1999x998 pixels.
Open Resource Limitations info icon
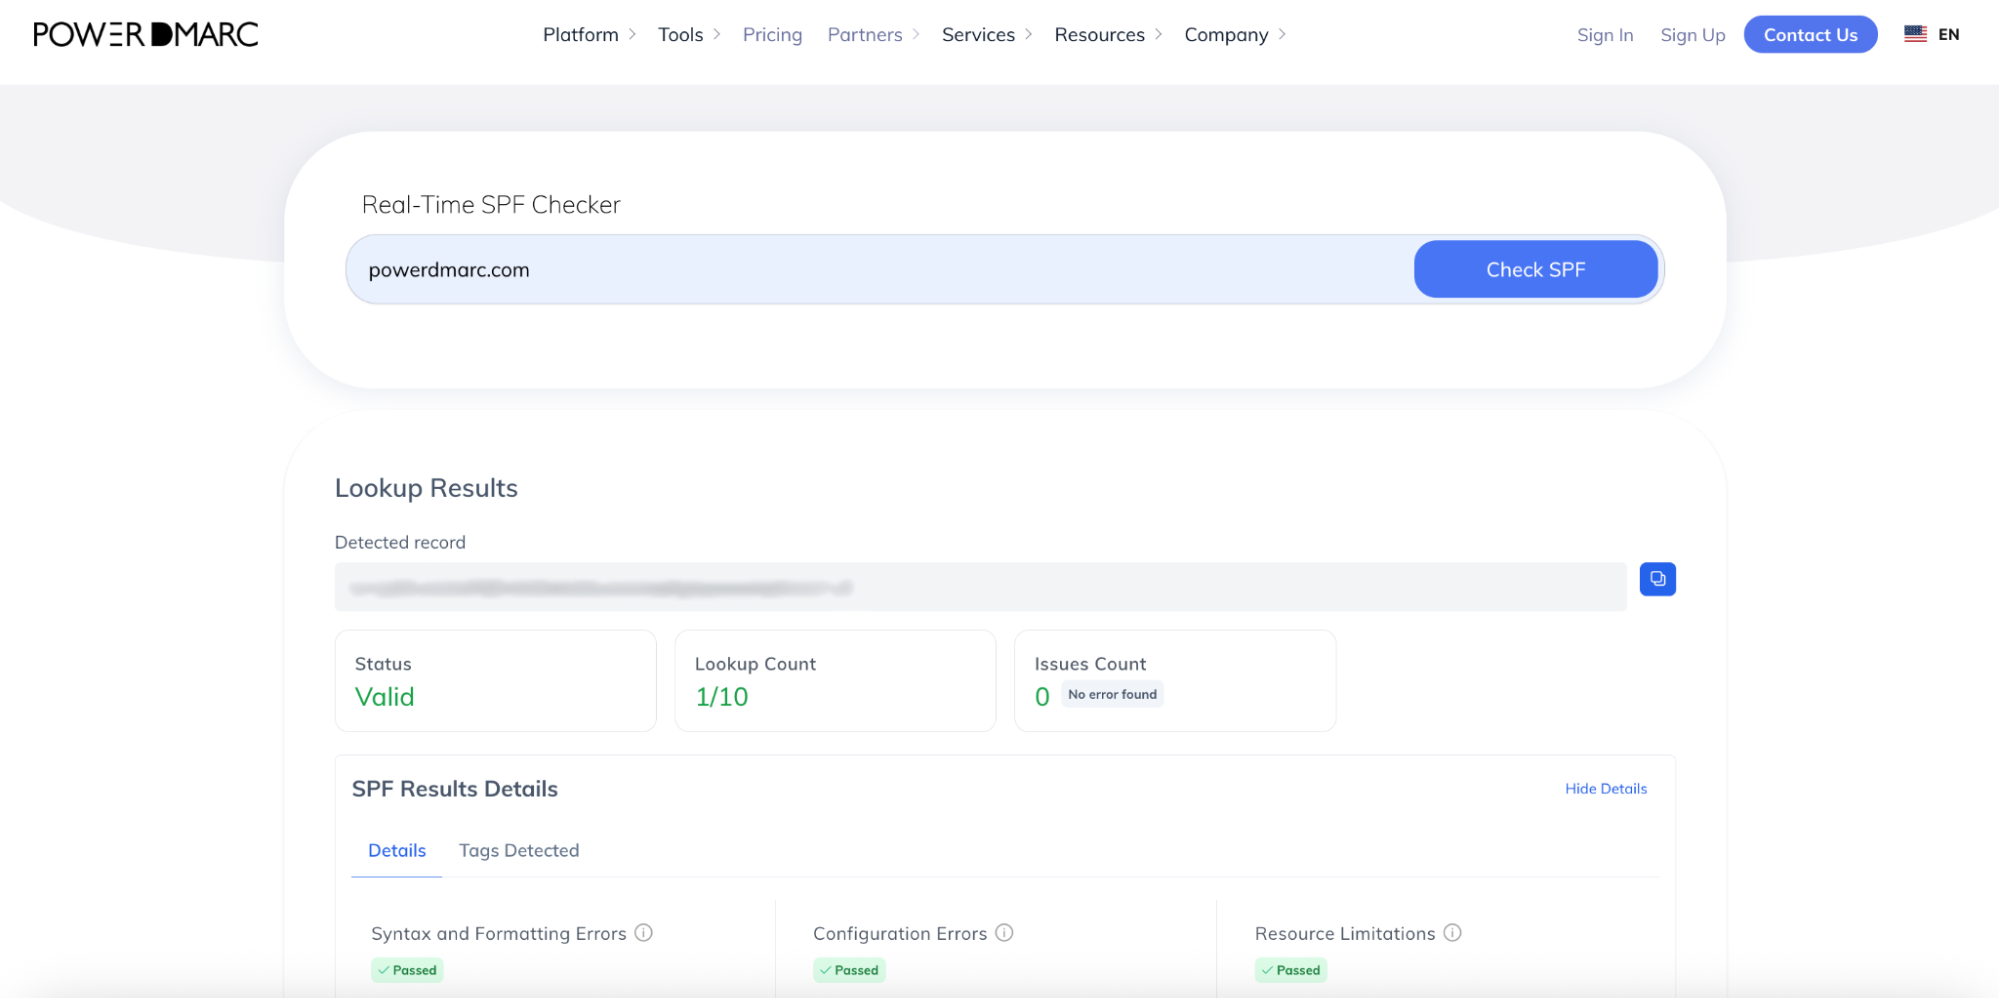(x=1452, y=933)
